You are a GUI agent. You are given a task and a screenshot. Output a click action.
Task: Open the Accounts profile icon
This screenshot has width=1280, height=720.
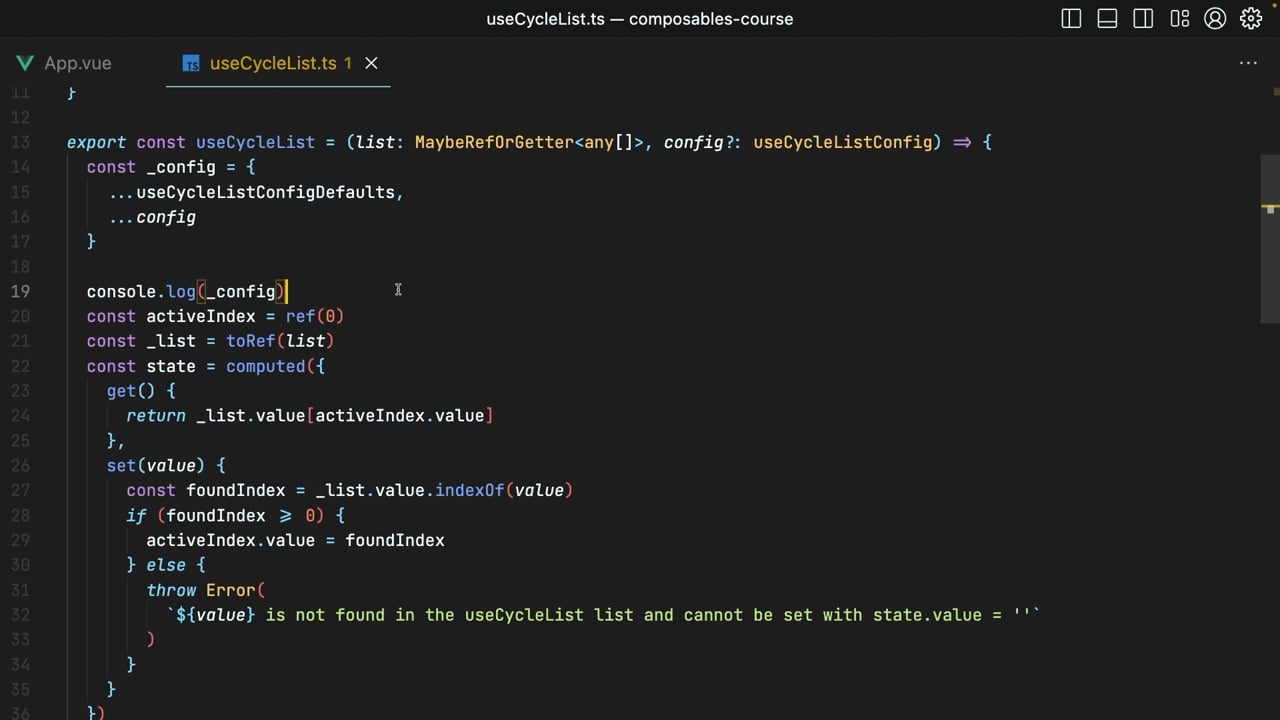pyautogui.click(x=1215, y=19)
